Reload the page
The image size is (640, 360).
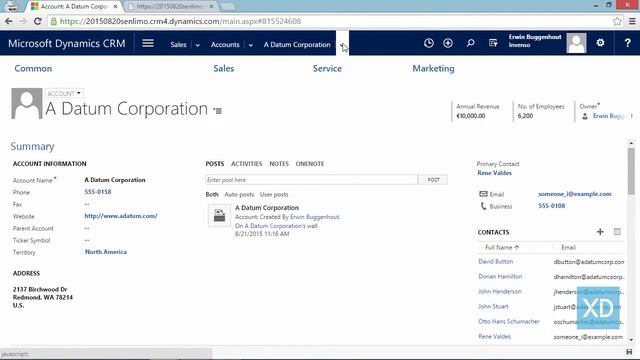38,21
